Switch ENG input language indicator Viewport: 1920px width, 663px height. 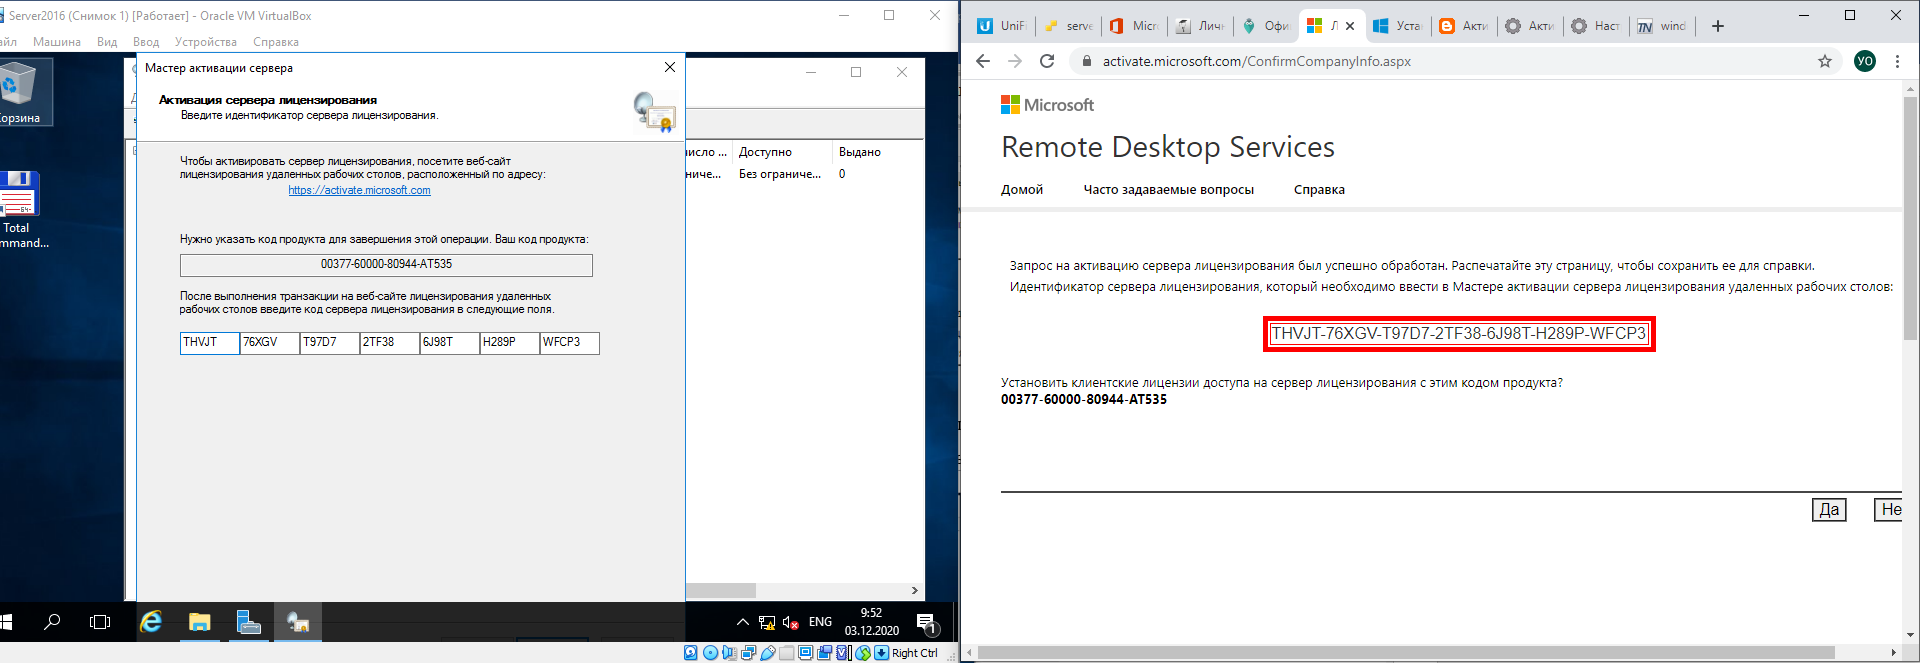(820, 622)
